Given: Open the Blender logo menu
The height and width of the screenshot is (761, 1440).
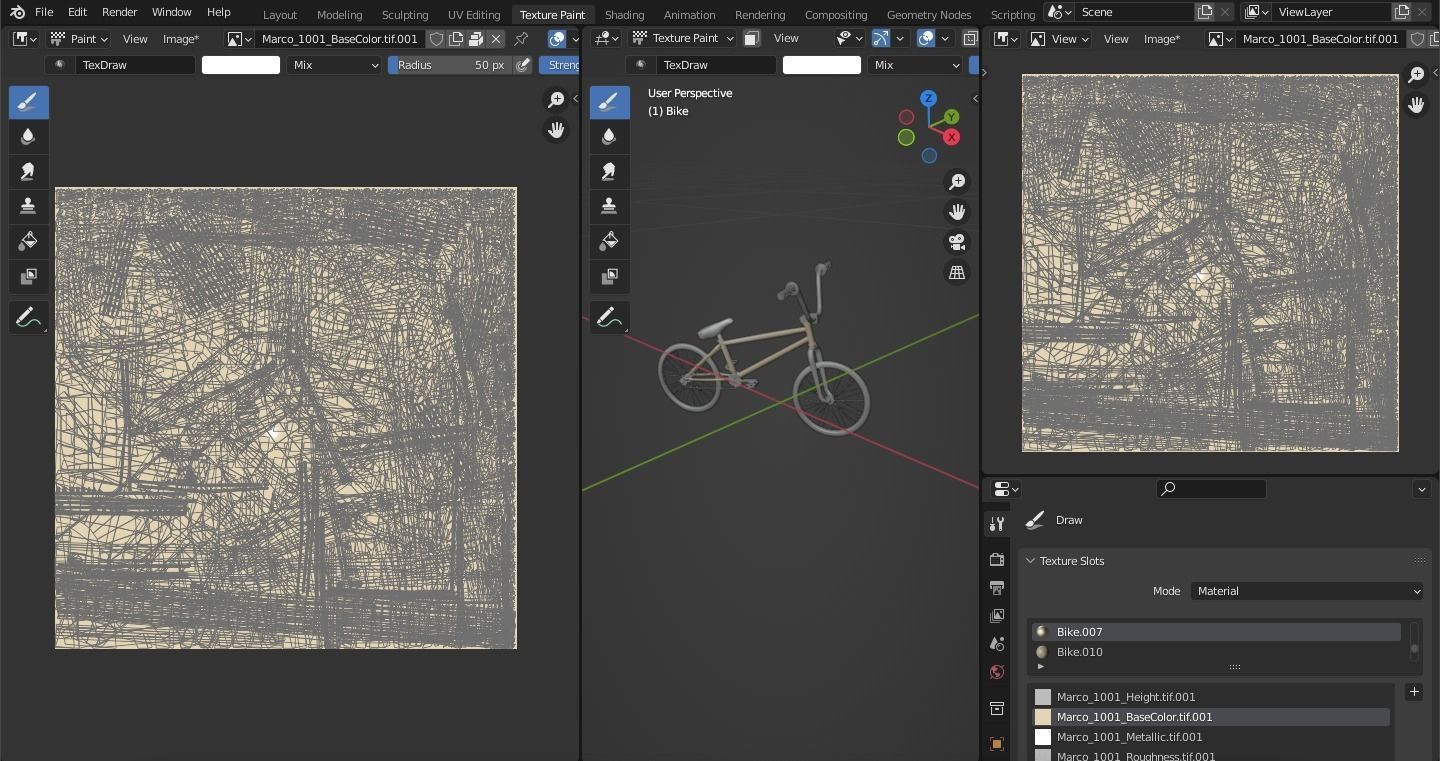Looking at the screenshot, I should pos(17,12).
